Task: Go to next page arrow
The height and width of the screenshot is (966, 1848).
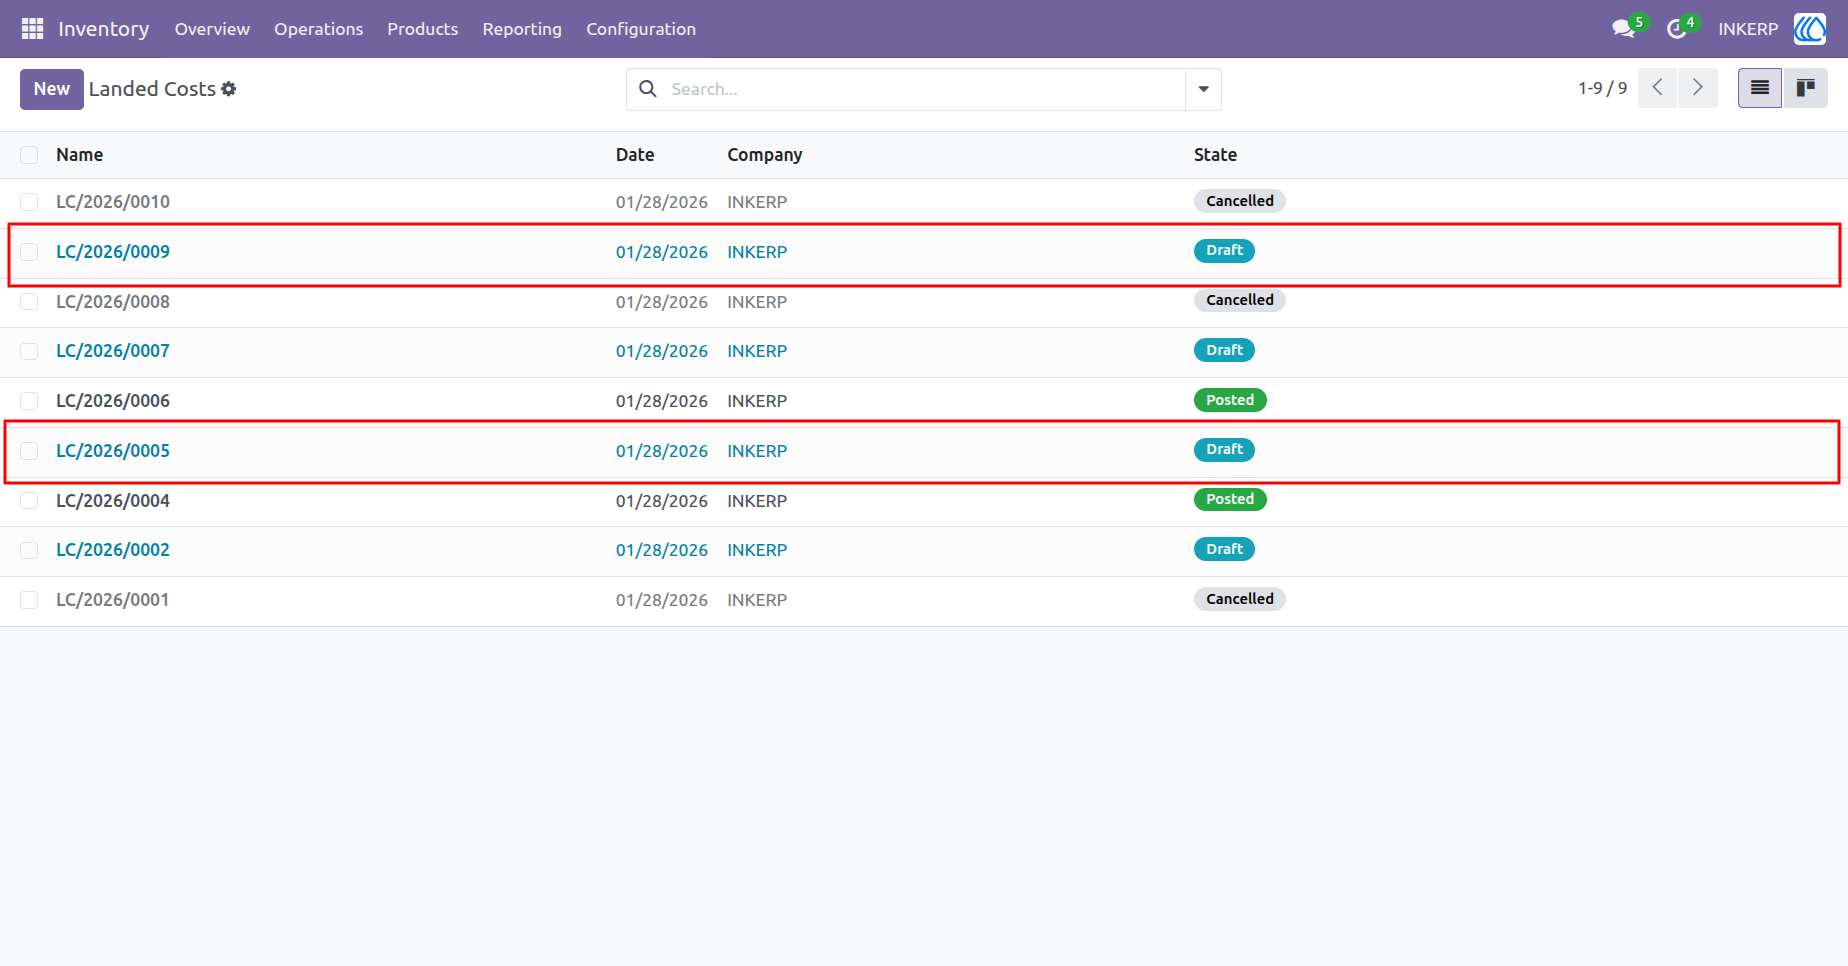Action: pyautogui.click(x=1698, y=88)
